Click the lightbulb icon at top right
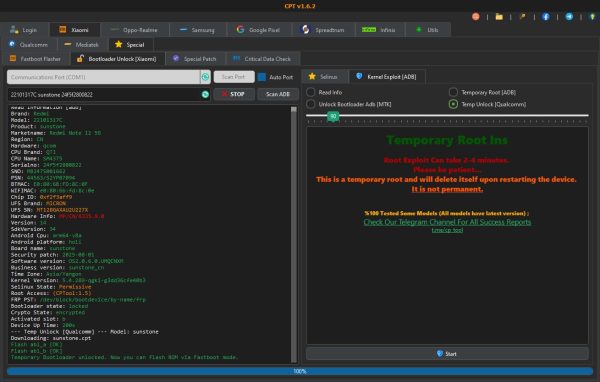This screenshot has width=600, height=382. 592,17
